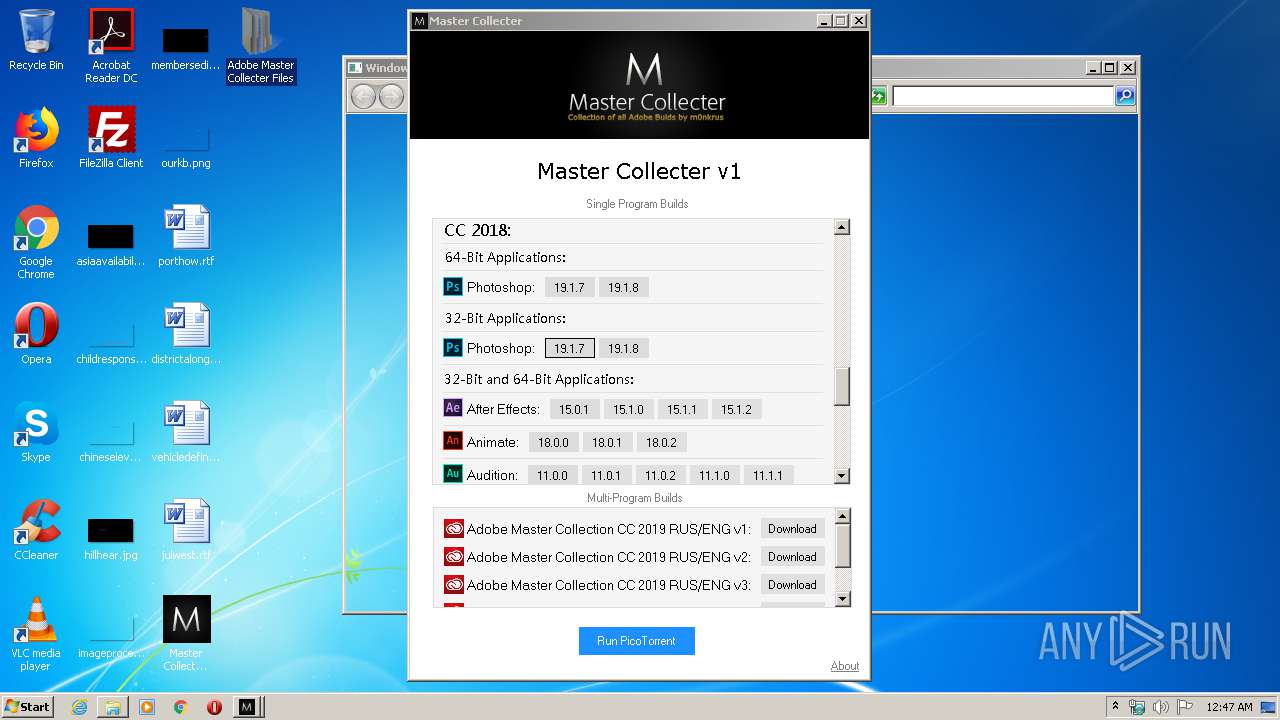Click scroll down arrow of Single Program Builds list
The width and height of the screenshot is (1280, 720).
[842, 476]
